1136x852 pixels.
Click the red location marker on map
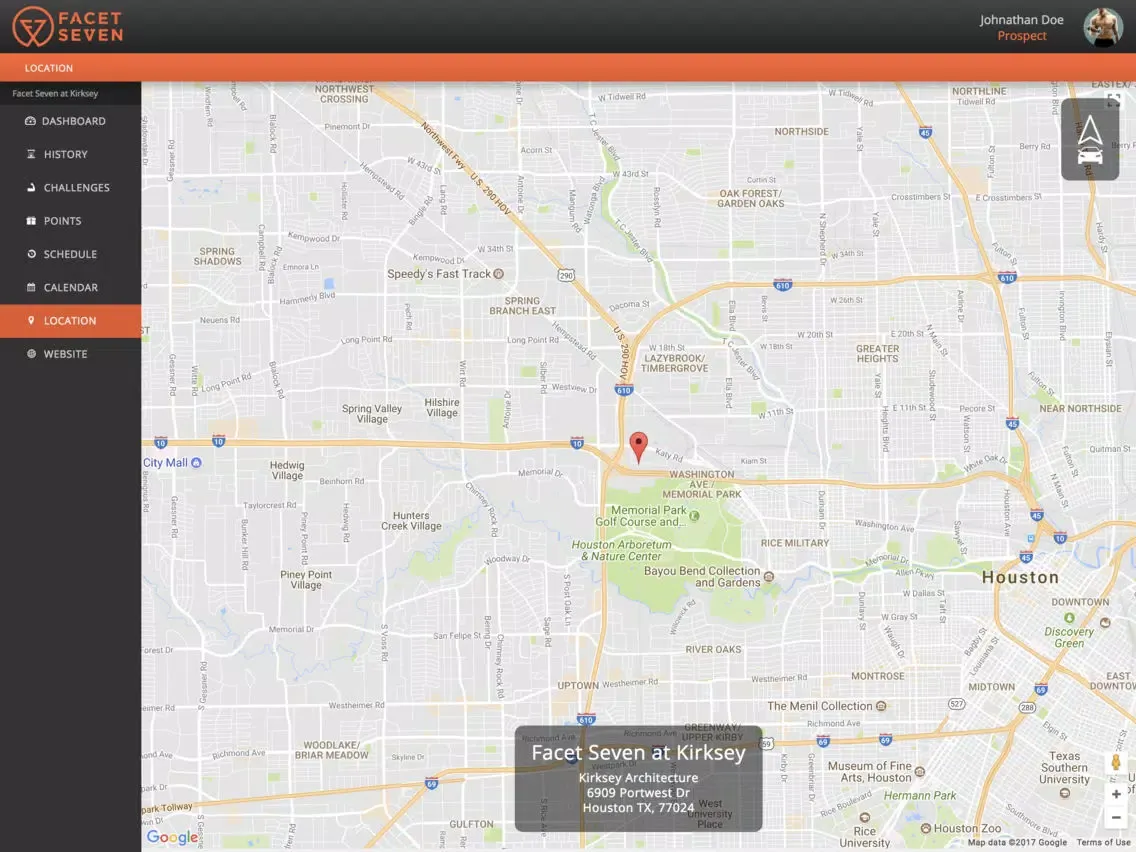pyautogui.click(x=638, y=447)
